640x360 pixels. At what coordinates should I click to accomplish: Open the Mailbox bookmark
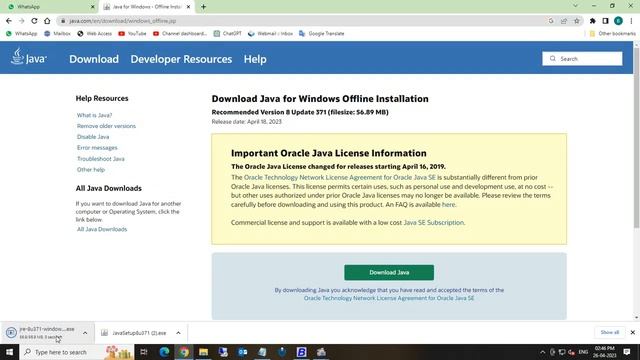57,33
